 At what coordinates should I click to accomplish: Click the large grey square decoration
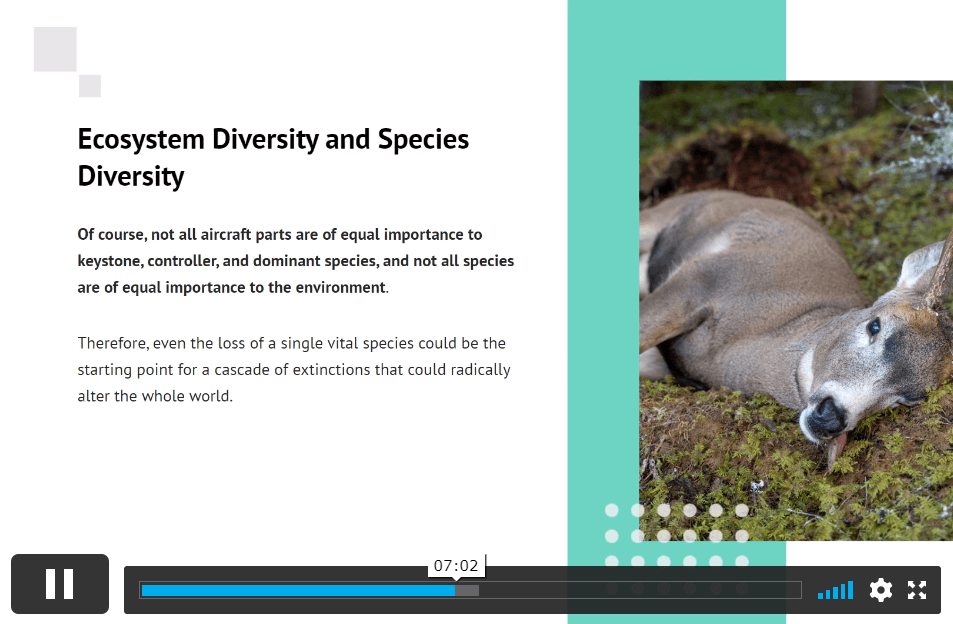(55, 49)
